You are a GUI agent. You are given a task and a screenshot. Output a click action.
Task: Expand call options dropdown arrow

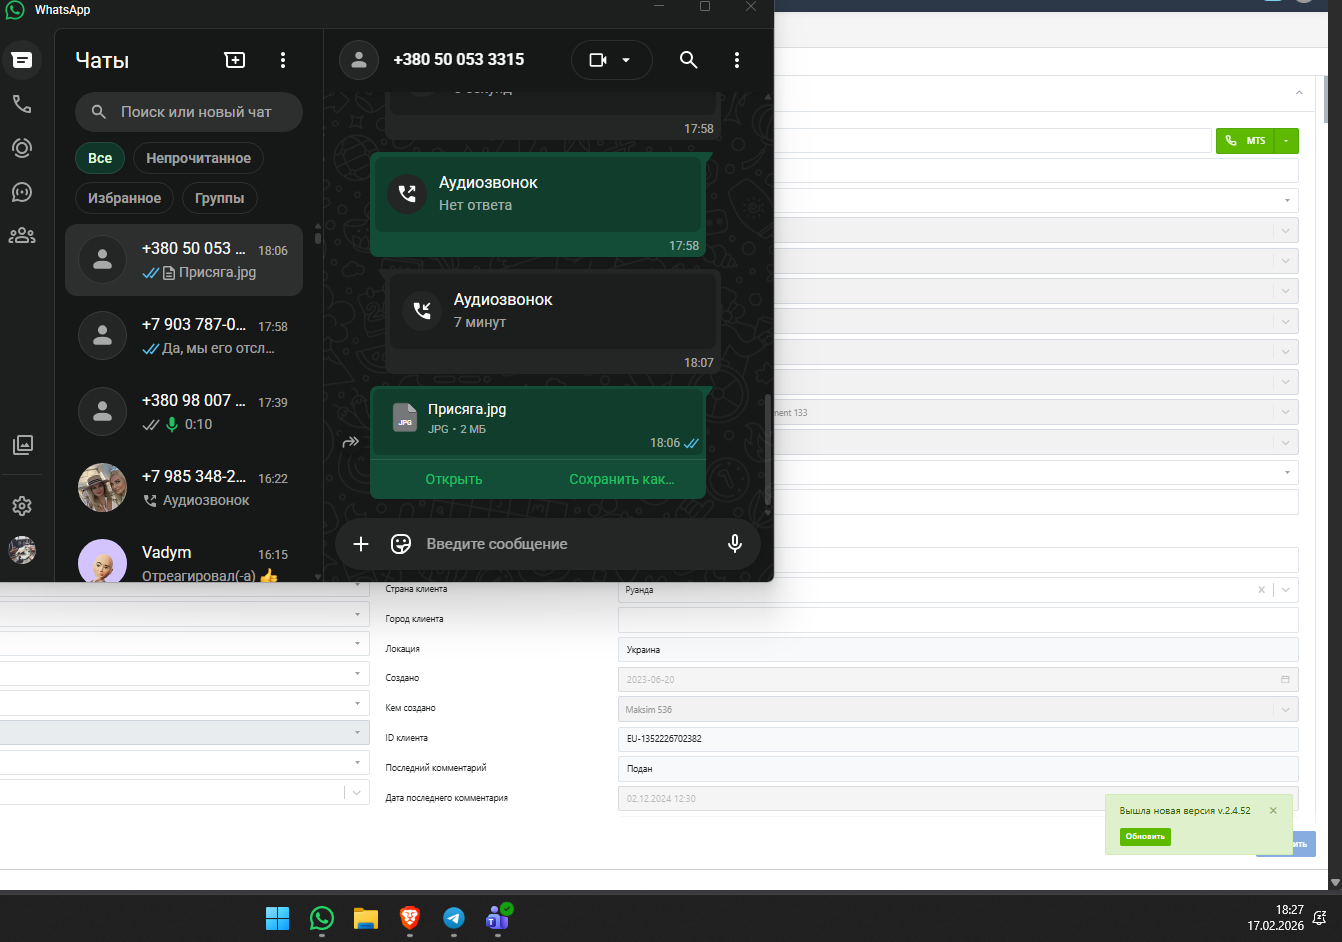point(627,60)
